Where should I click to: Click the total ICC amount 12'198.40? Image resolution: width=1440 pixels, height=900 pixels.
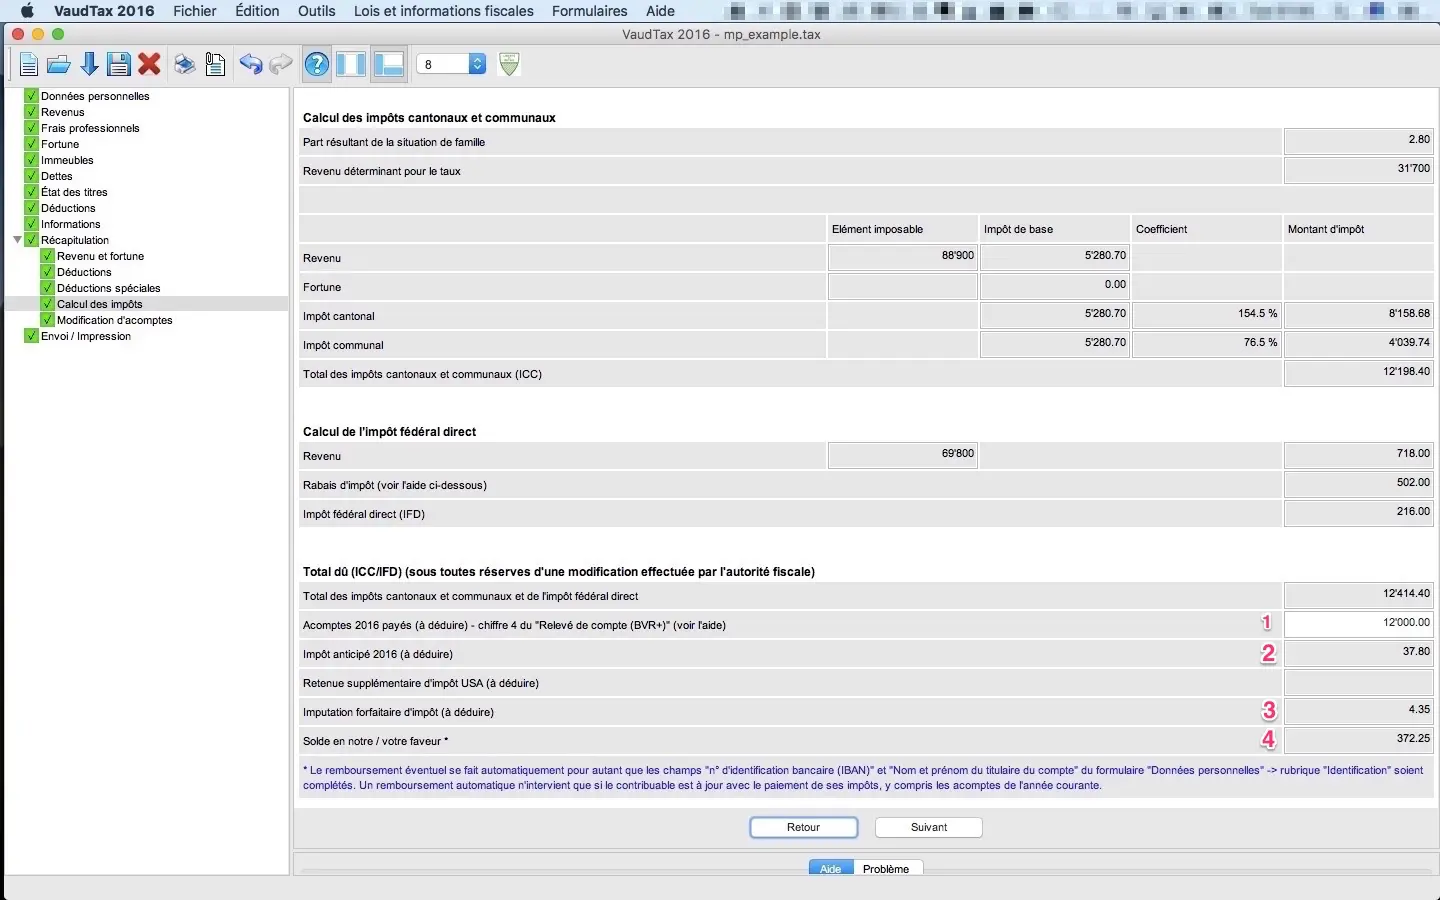pos(1359,373)
